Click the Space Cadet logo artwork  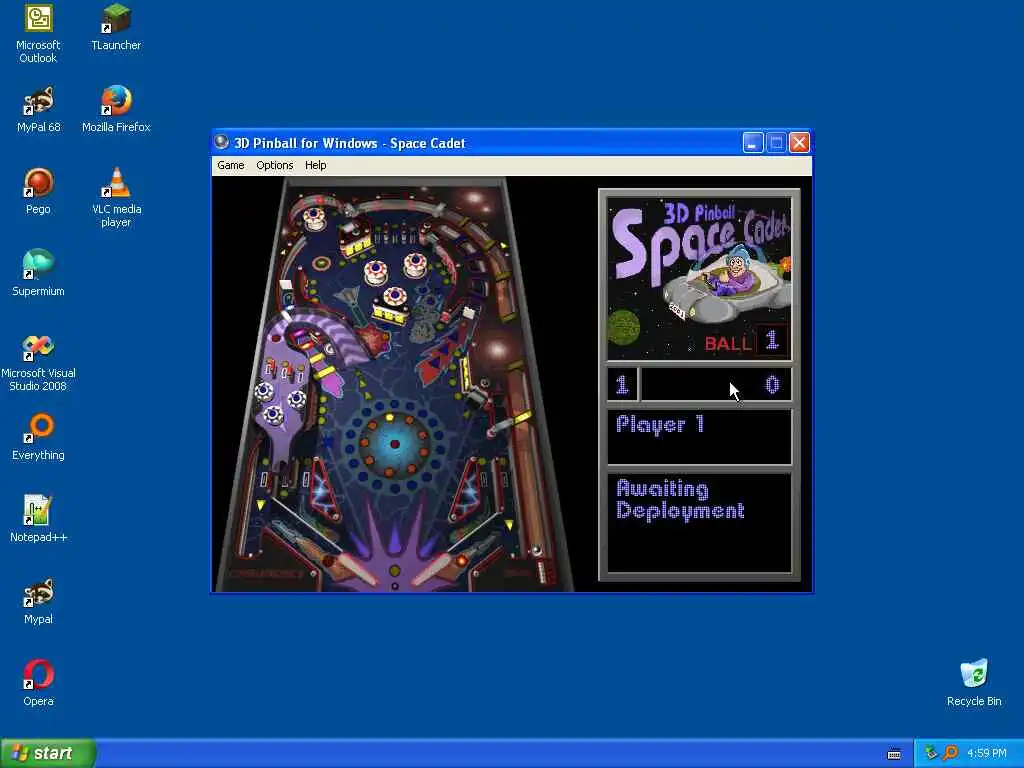pyautogui.click(x=699, y=279)
